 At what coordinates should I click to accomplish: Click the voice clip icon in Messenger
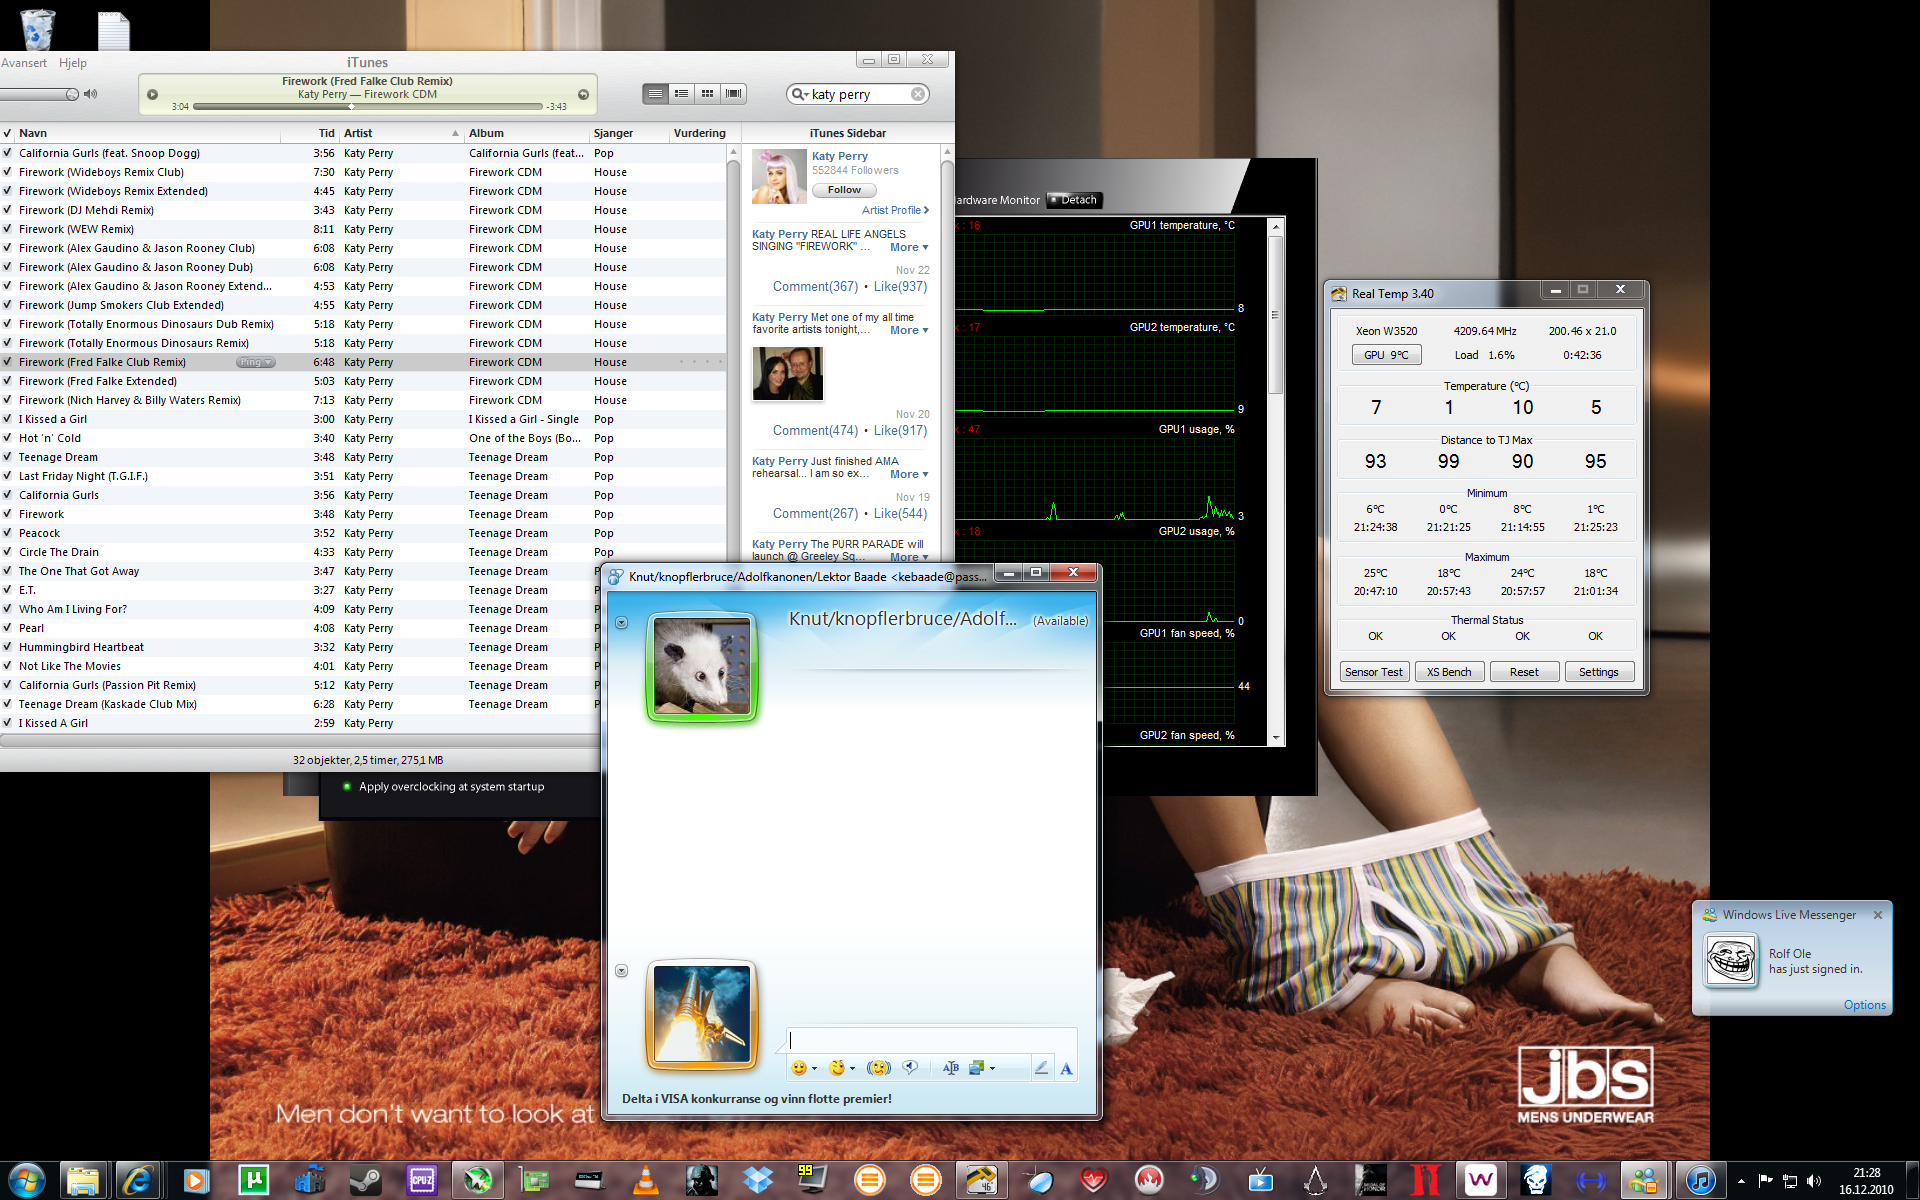click(x=910, y=1068)
